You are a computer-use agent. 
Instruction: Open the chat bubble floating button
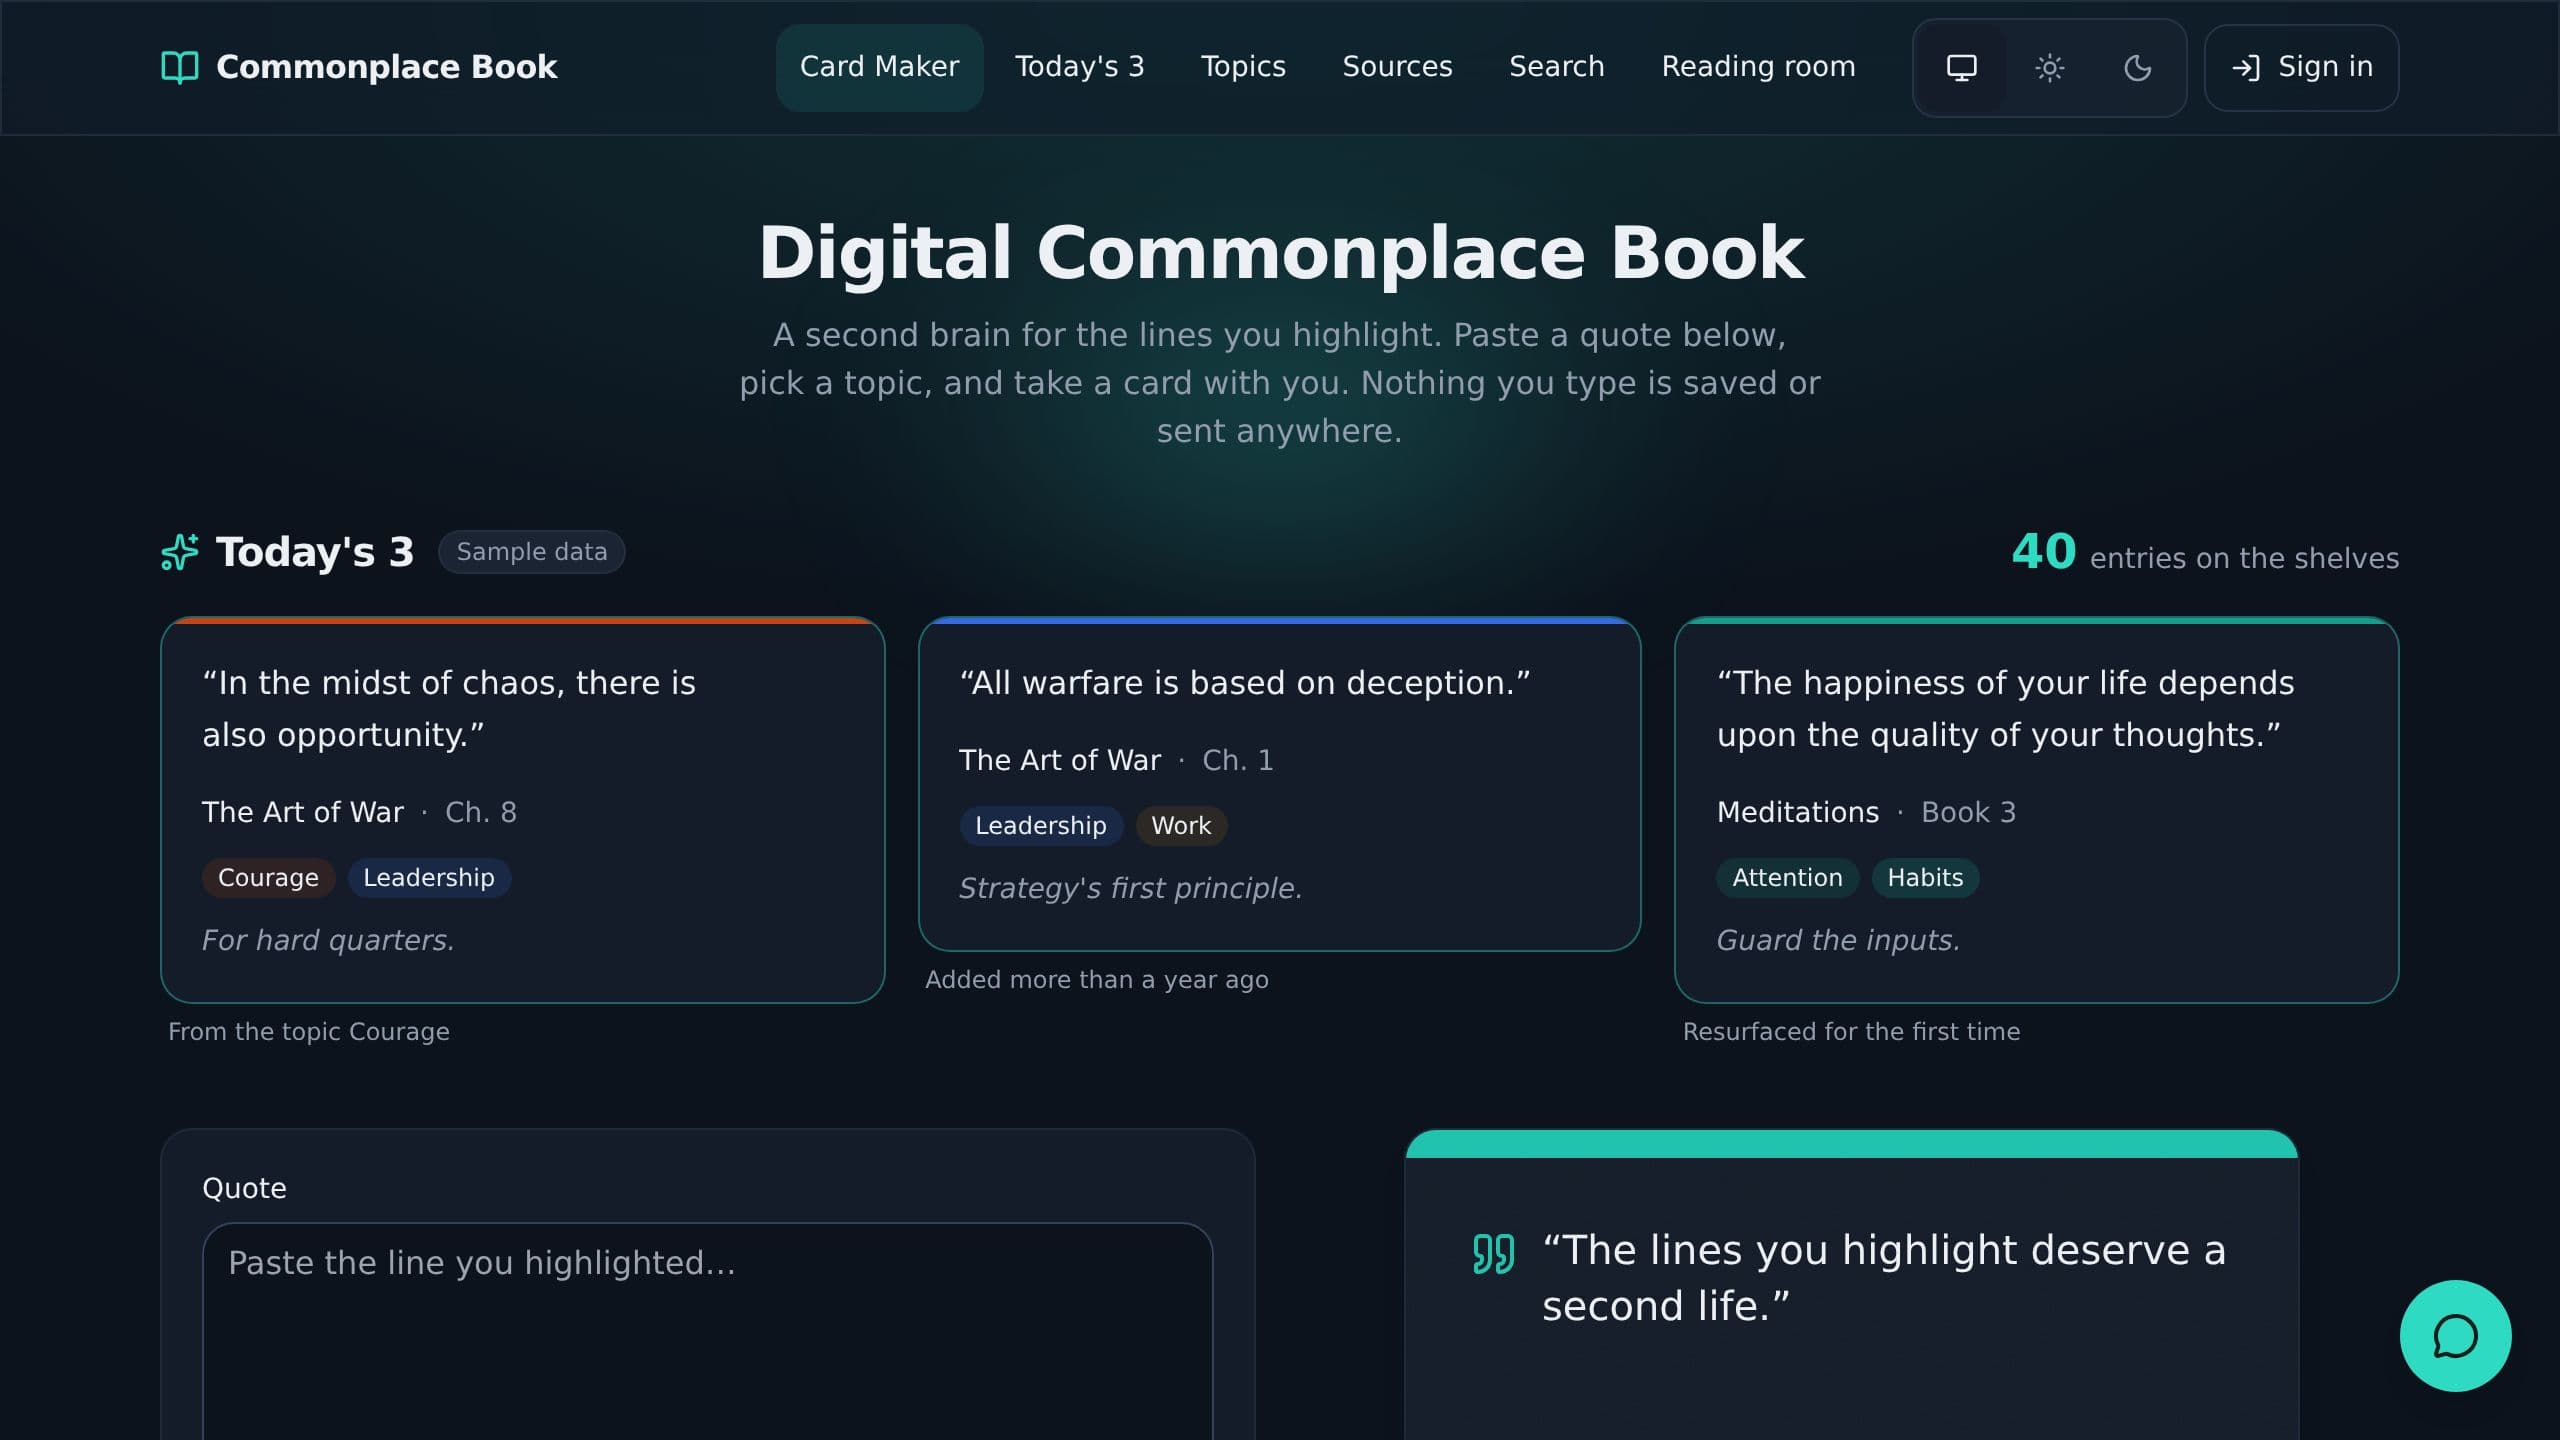click(x=2455, y=1336)
